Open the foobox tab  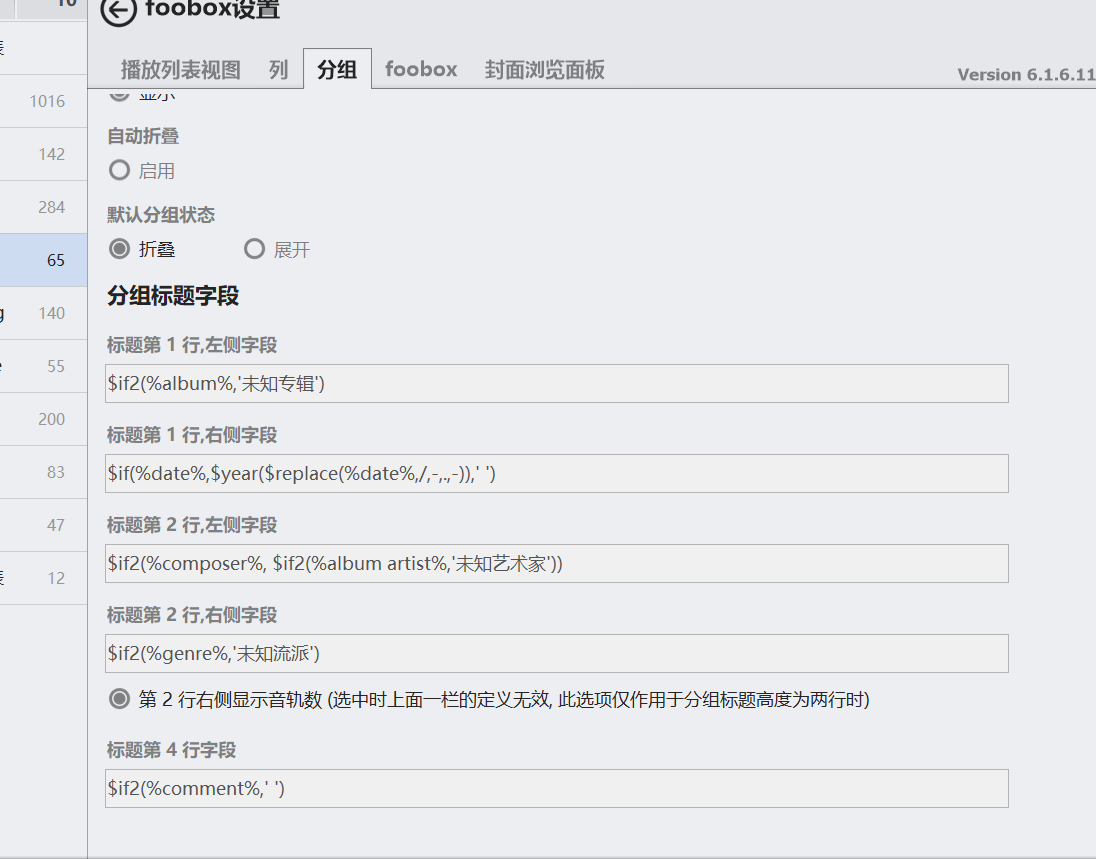[421, 69]
